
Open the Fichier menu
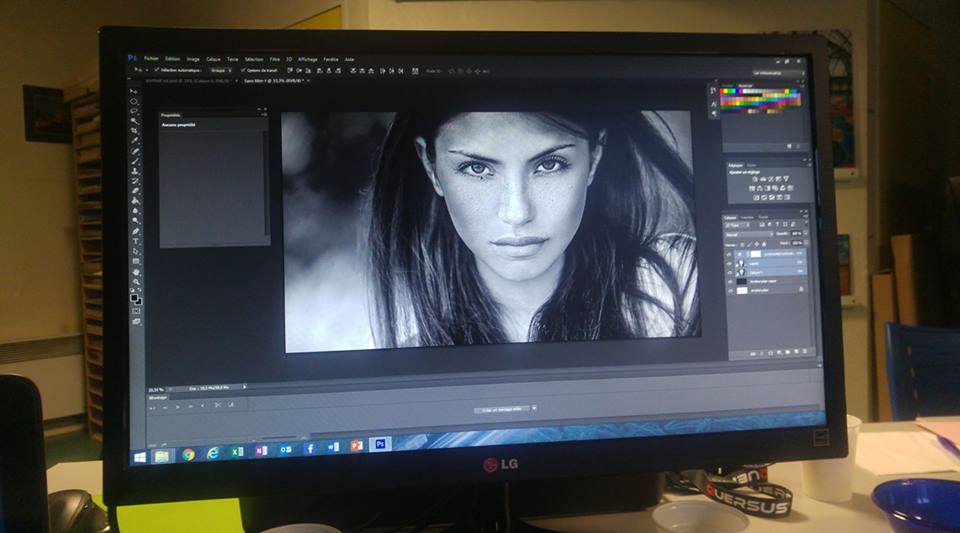151,59
